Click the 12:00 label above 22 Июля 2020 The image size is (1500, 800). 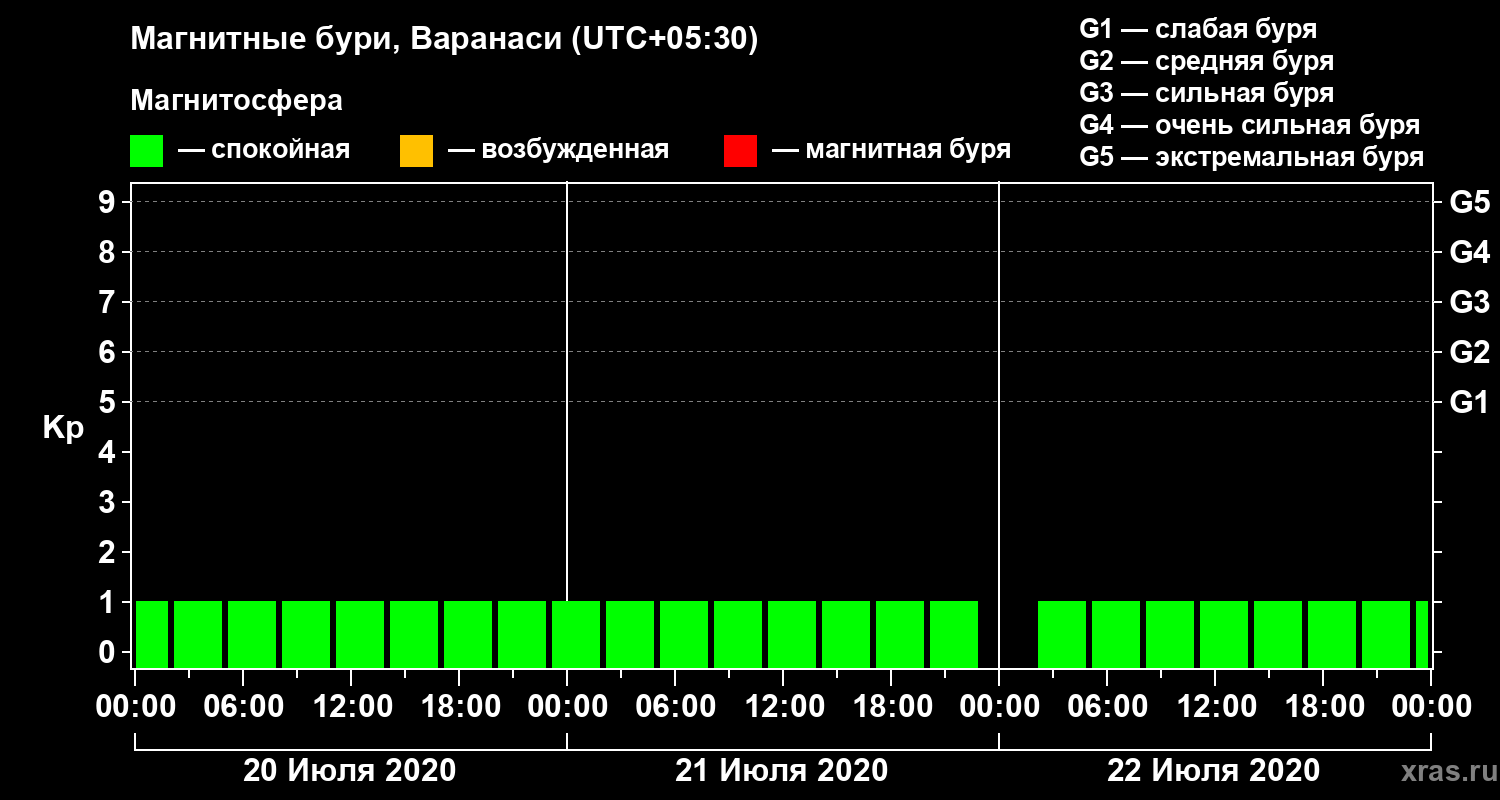coord(1215,706)
